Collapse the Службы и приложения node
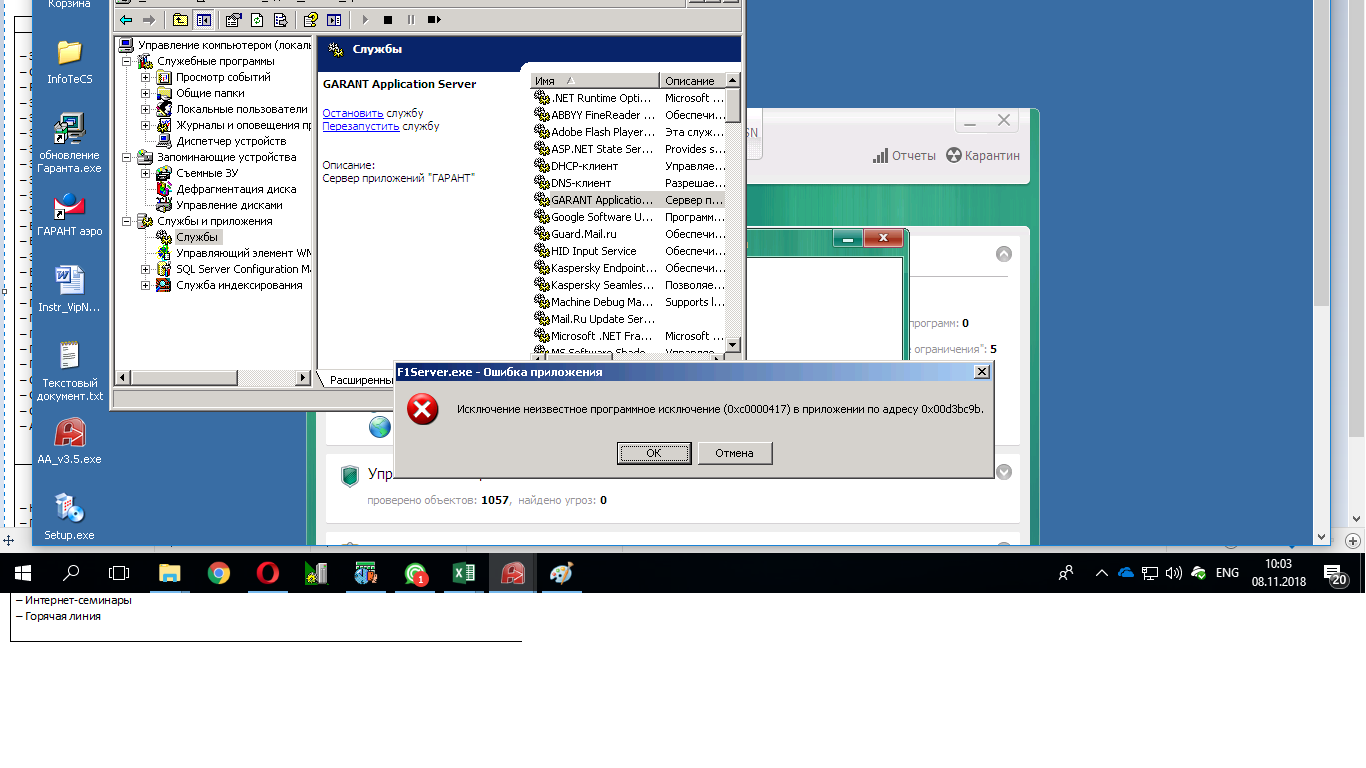This screenshot has height=768, width=1366. (x=127, y=221)
